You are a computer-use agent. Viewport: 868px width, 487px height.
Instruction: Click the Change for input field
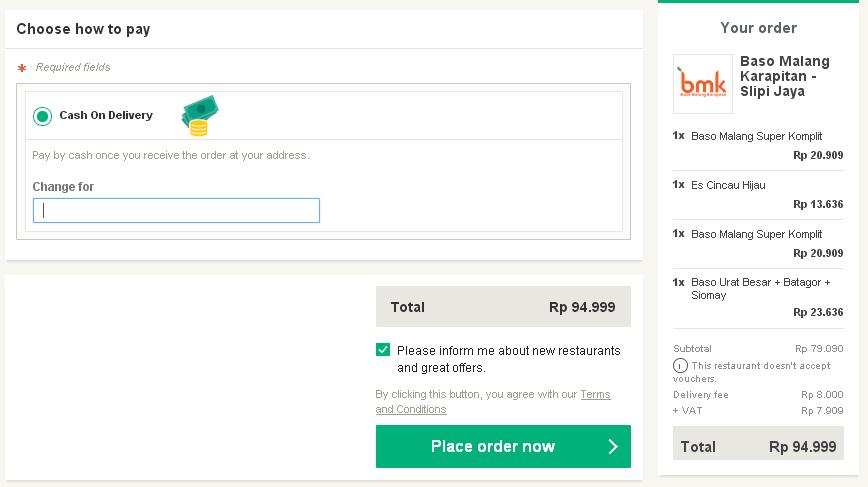point(176,210)
